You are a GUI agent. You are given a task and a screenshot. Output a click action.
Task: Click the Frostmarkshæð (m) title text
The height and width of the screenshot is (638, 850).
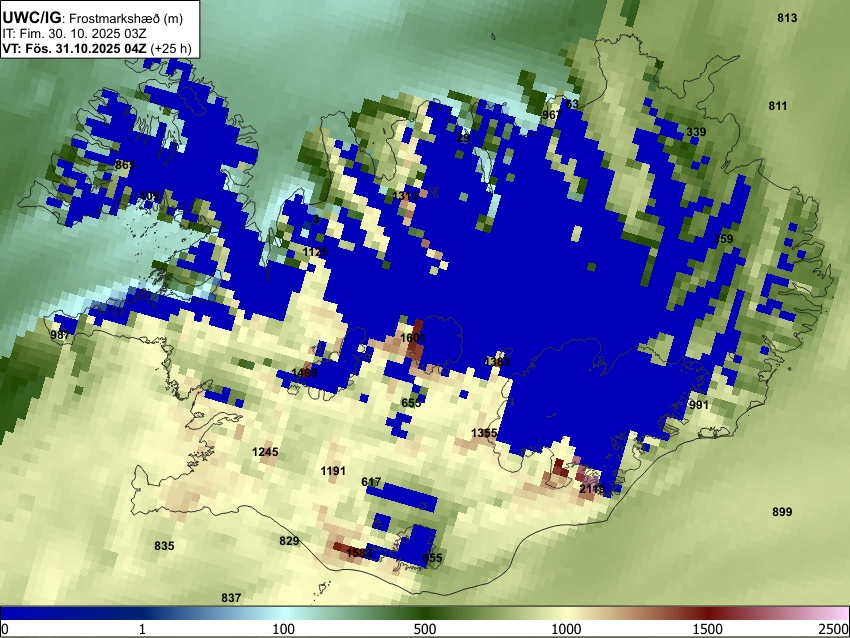coord(126,18)
